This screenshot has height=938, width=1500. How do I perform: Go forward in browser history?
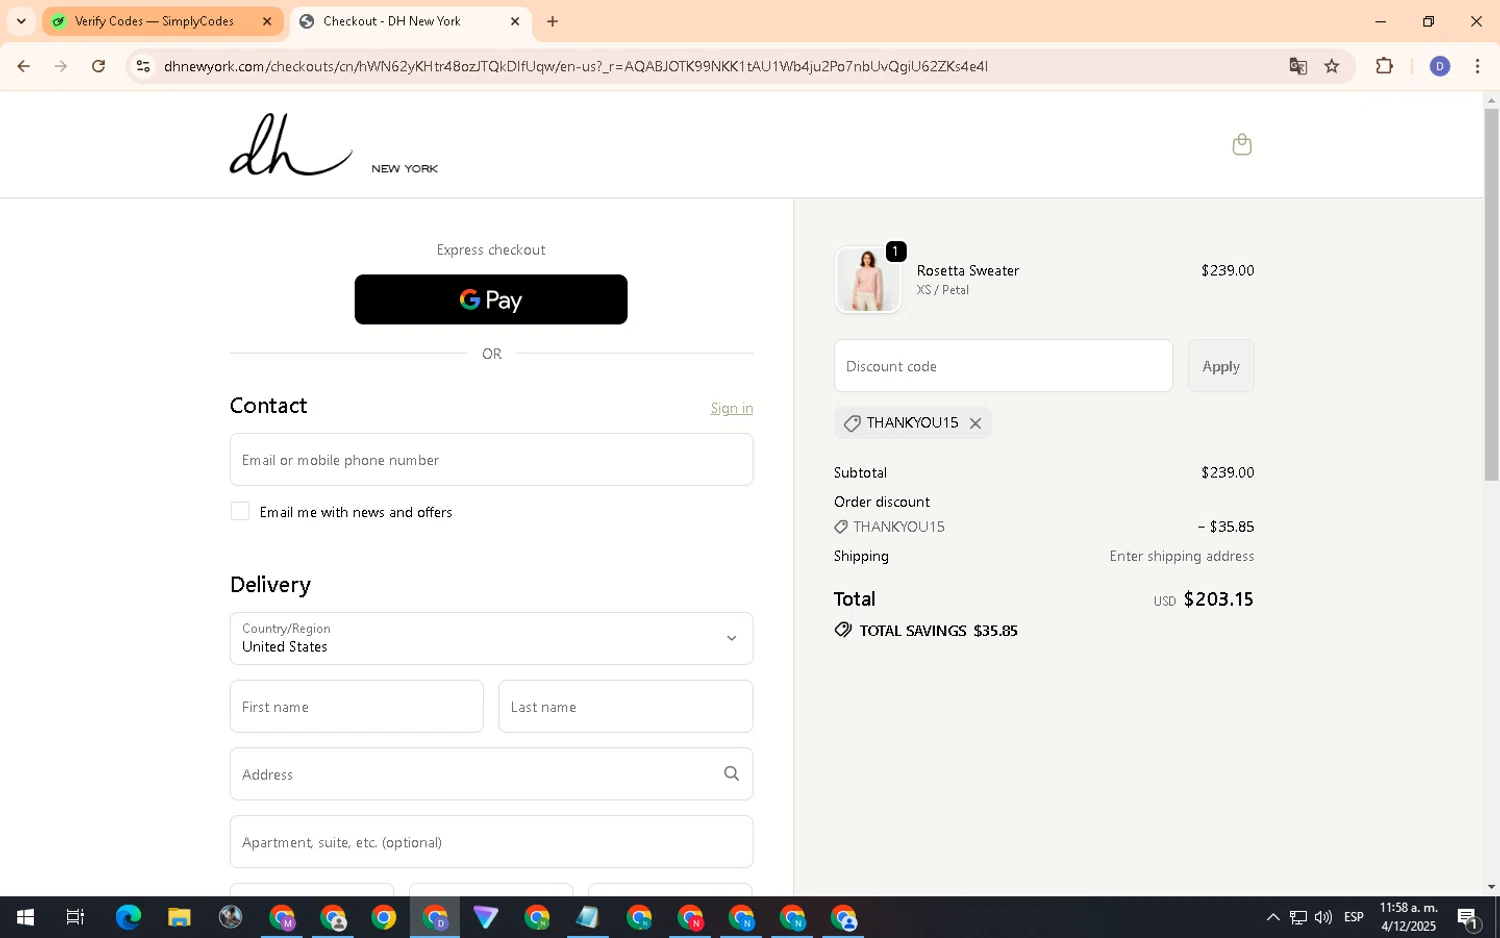click(x=61, y=66)
